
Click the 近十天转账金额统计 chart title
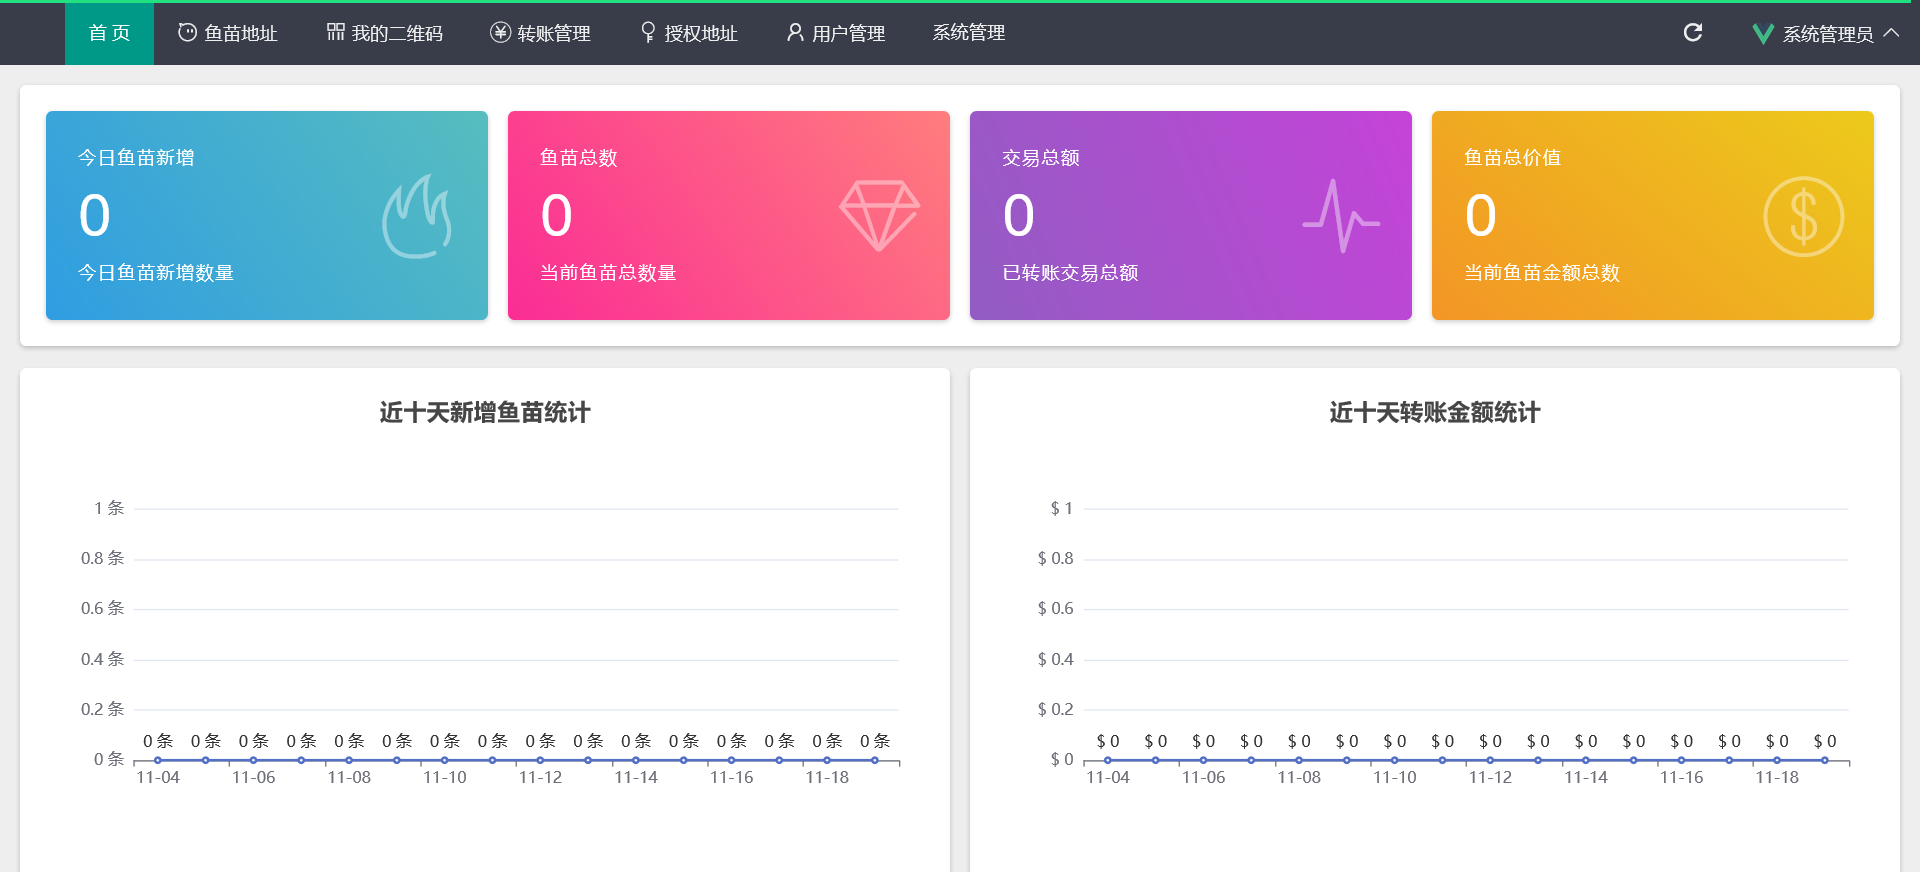point(1435,413)
